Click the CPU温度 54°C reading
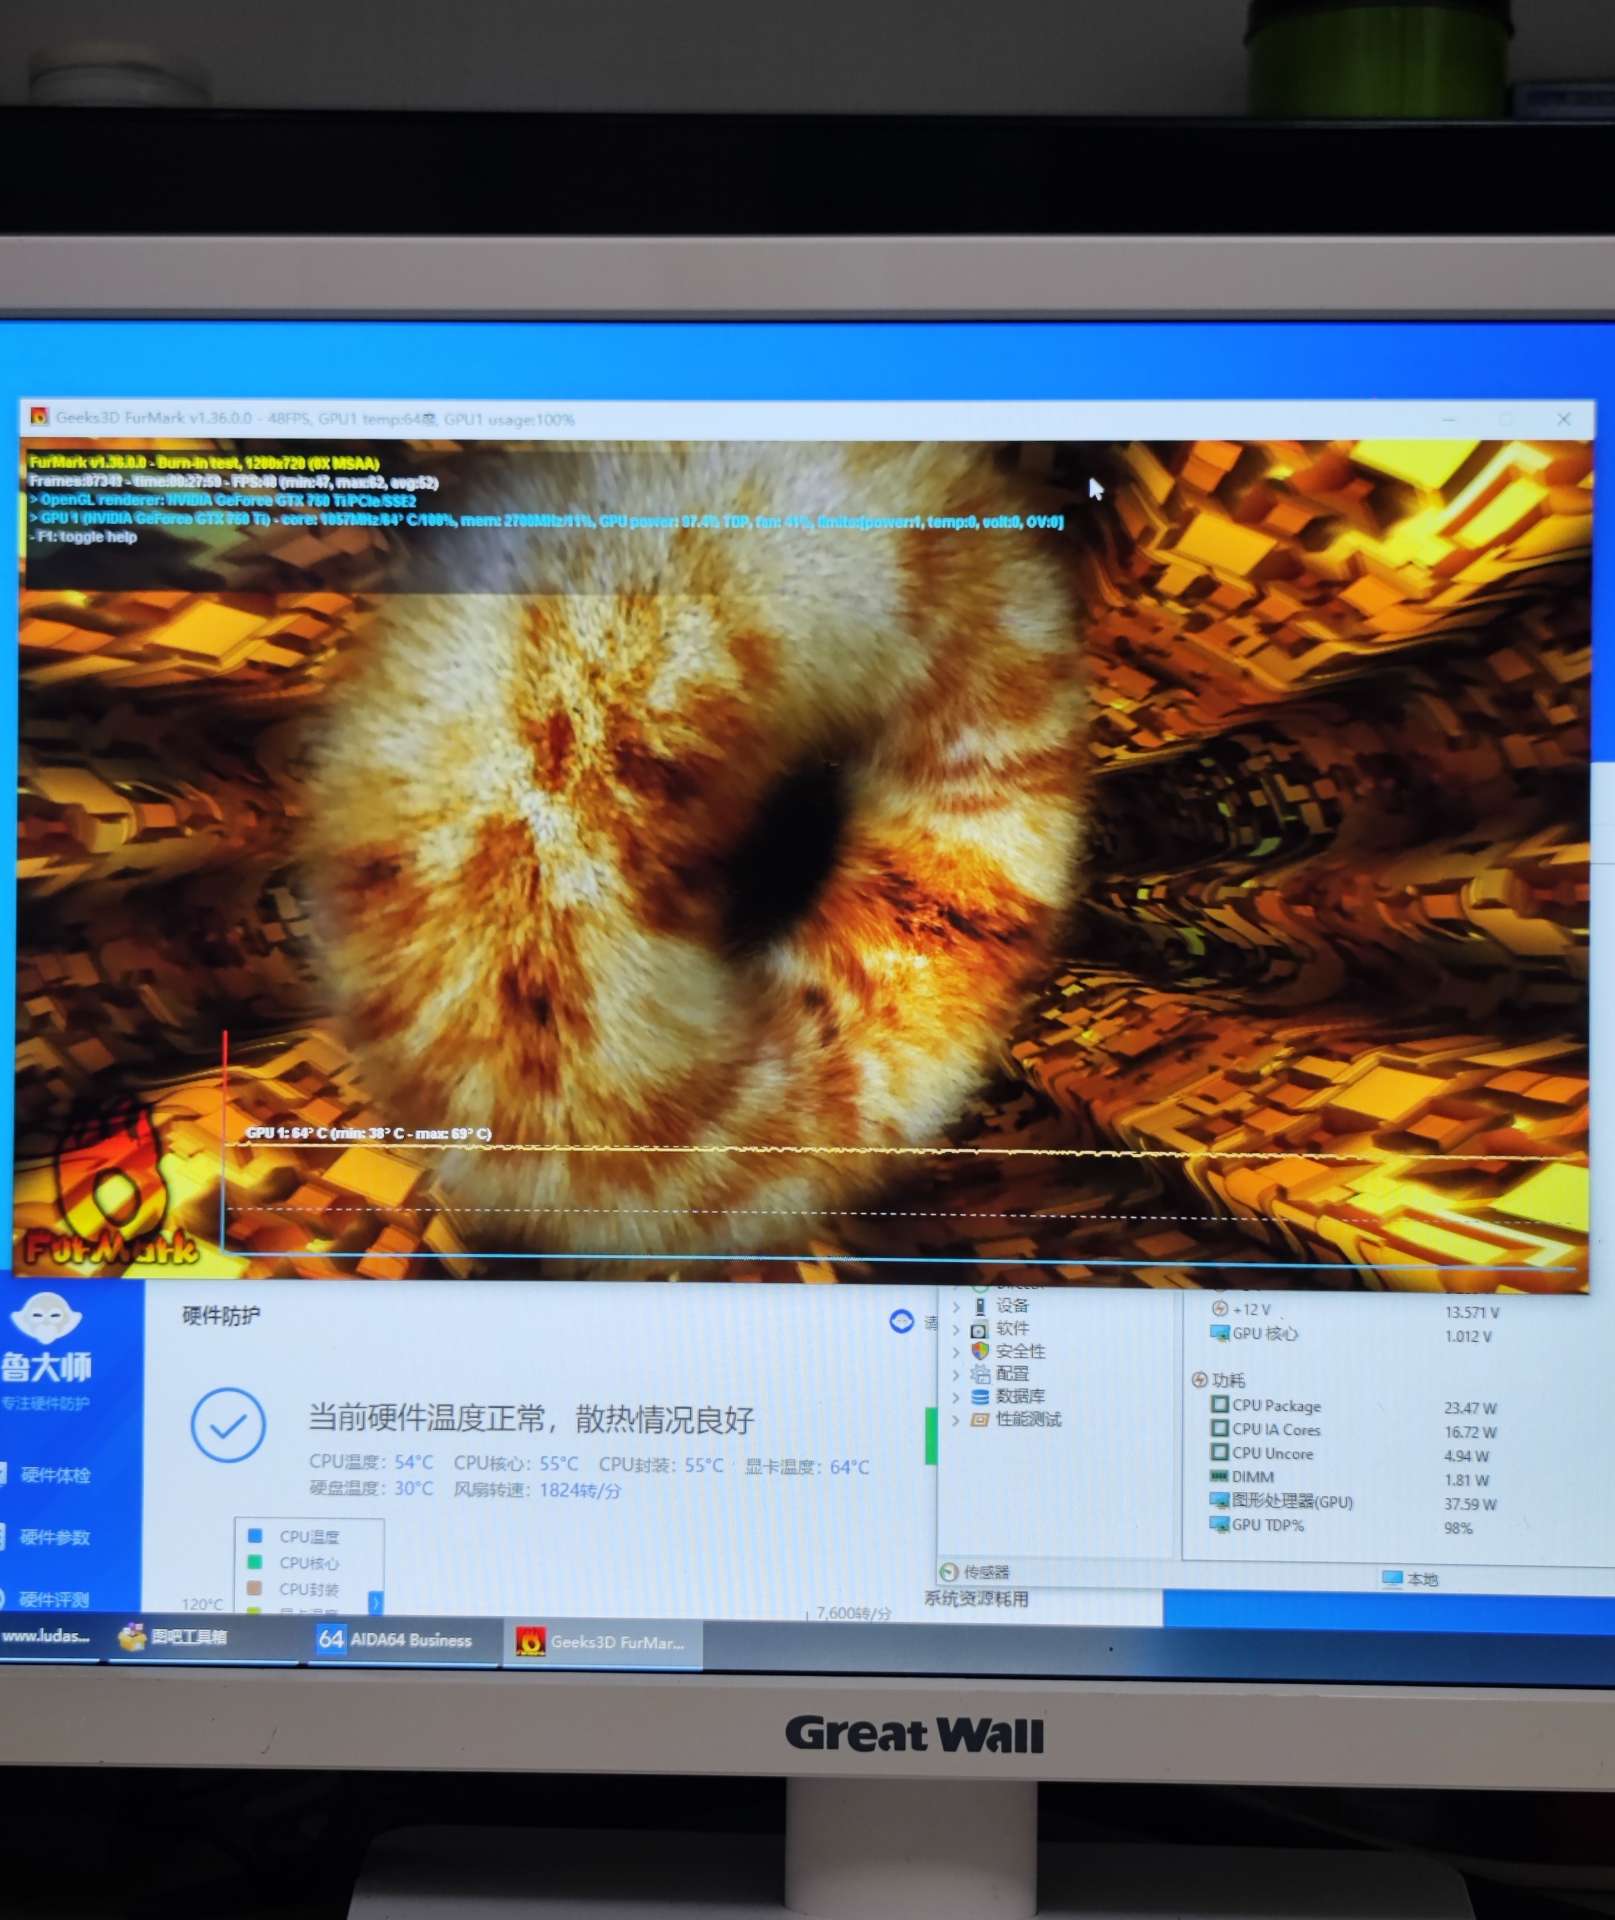 pyautogui.click(x=371, y=1462)
